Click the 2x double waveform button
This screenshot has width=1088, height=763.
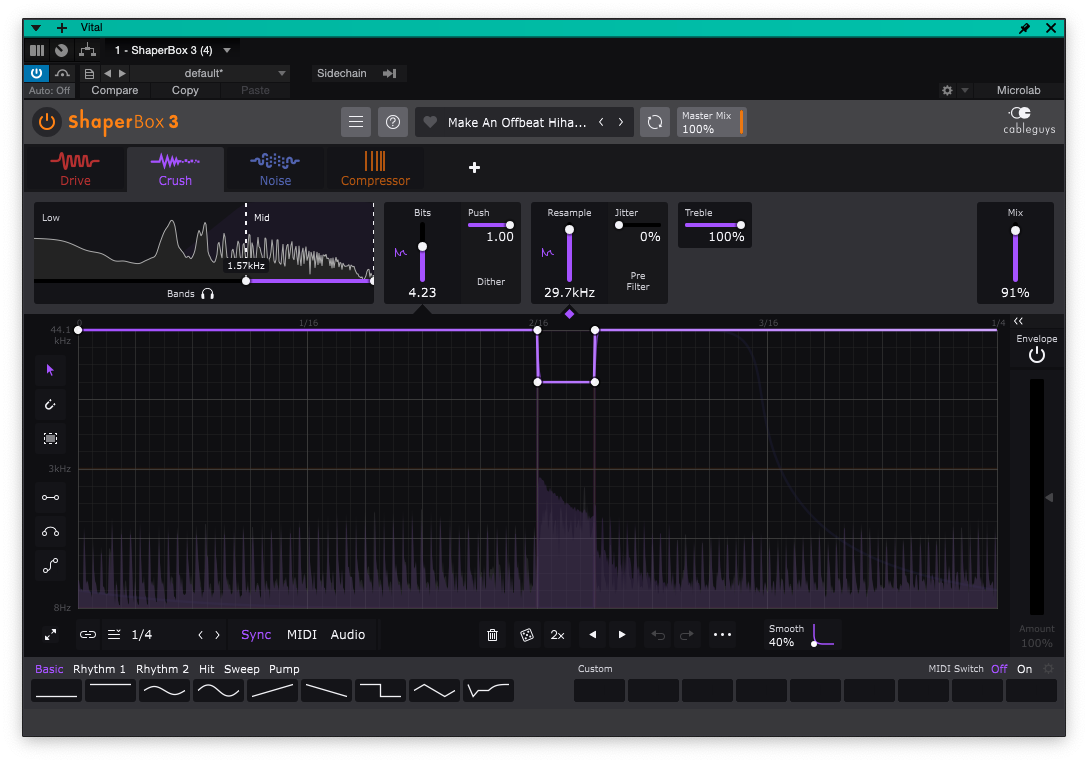[557, 635]
